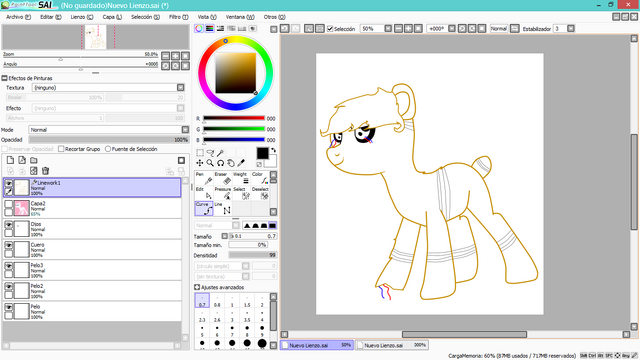Viewport: 640px width, 360px height.
Task: Choose the 3.5 brush size preset
Action: (247, 316)
